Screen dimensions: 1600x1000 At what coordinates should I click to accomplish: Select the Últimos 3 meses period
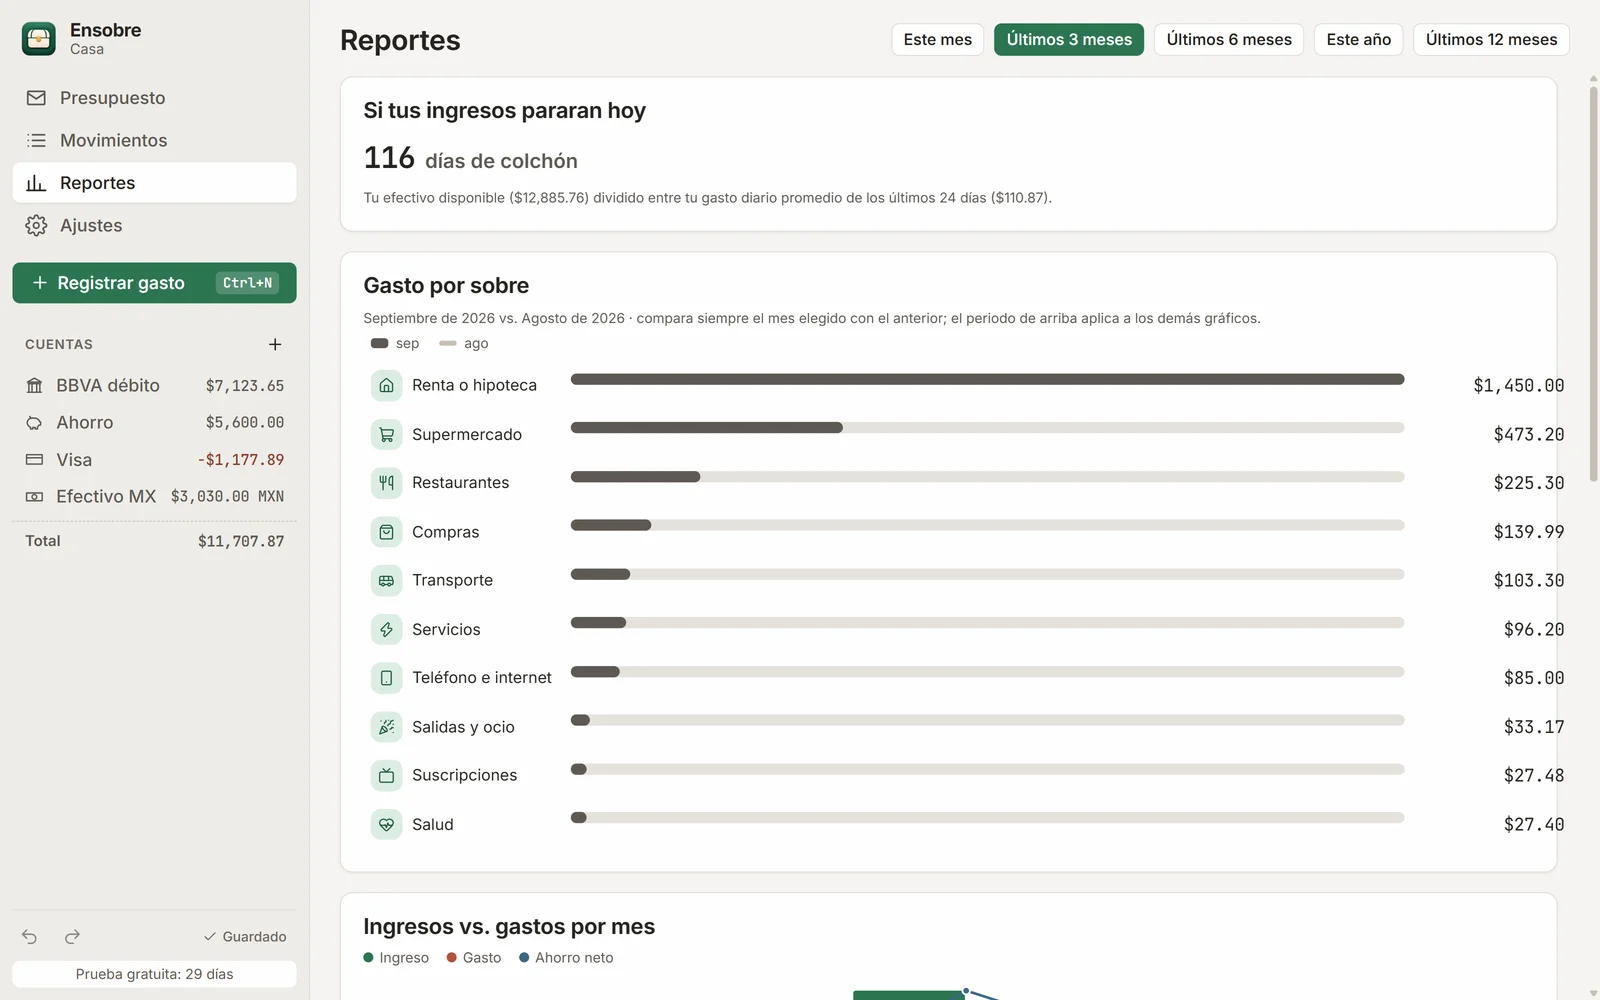point(1069,40)
